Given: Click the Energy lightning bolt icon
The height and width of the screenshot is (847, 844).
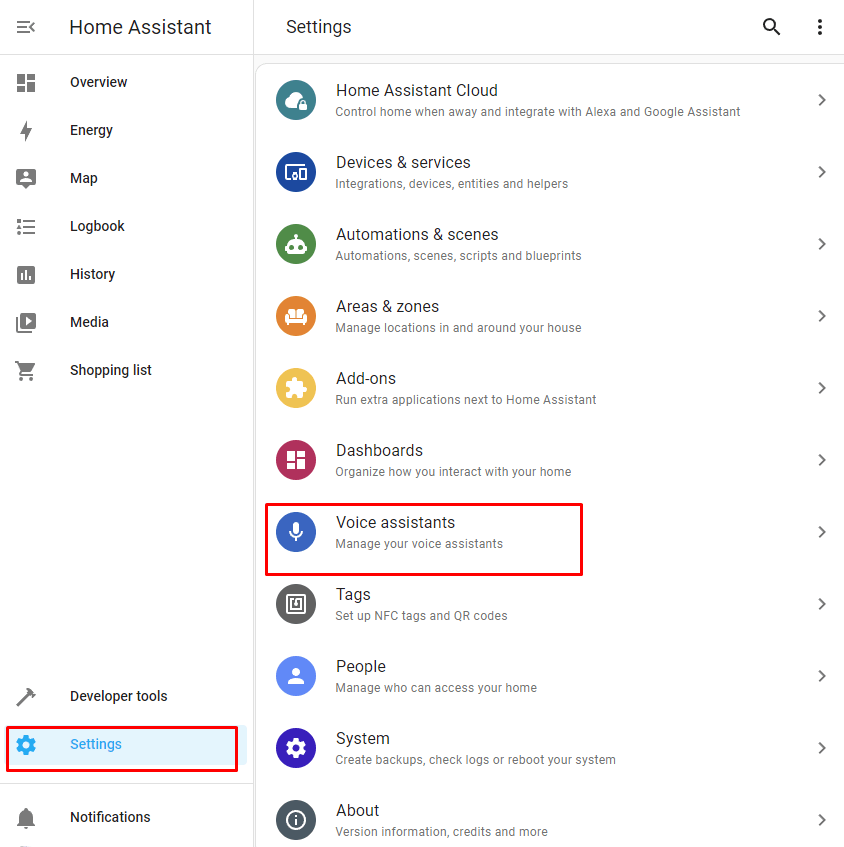Looking at the screenshot, I should [x=26, y=131].
